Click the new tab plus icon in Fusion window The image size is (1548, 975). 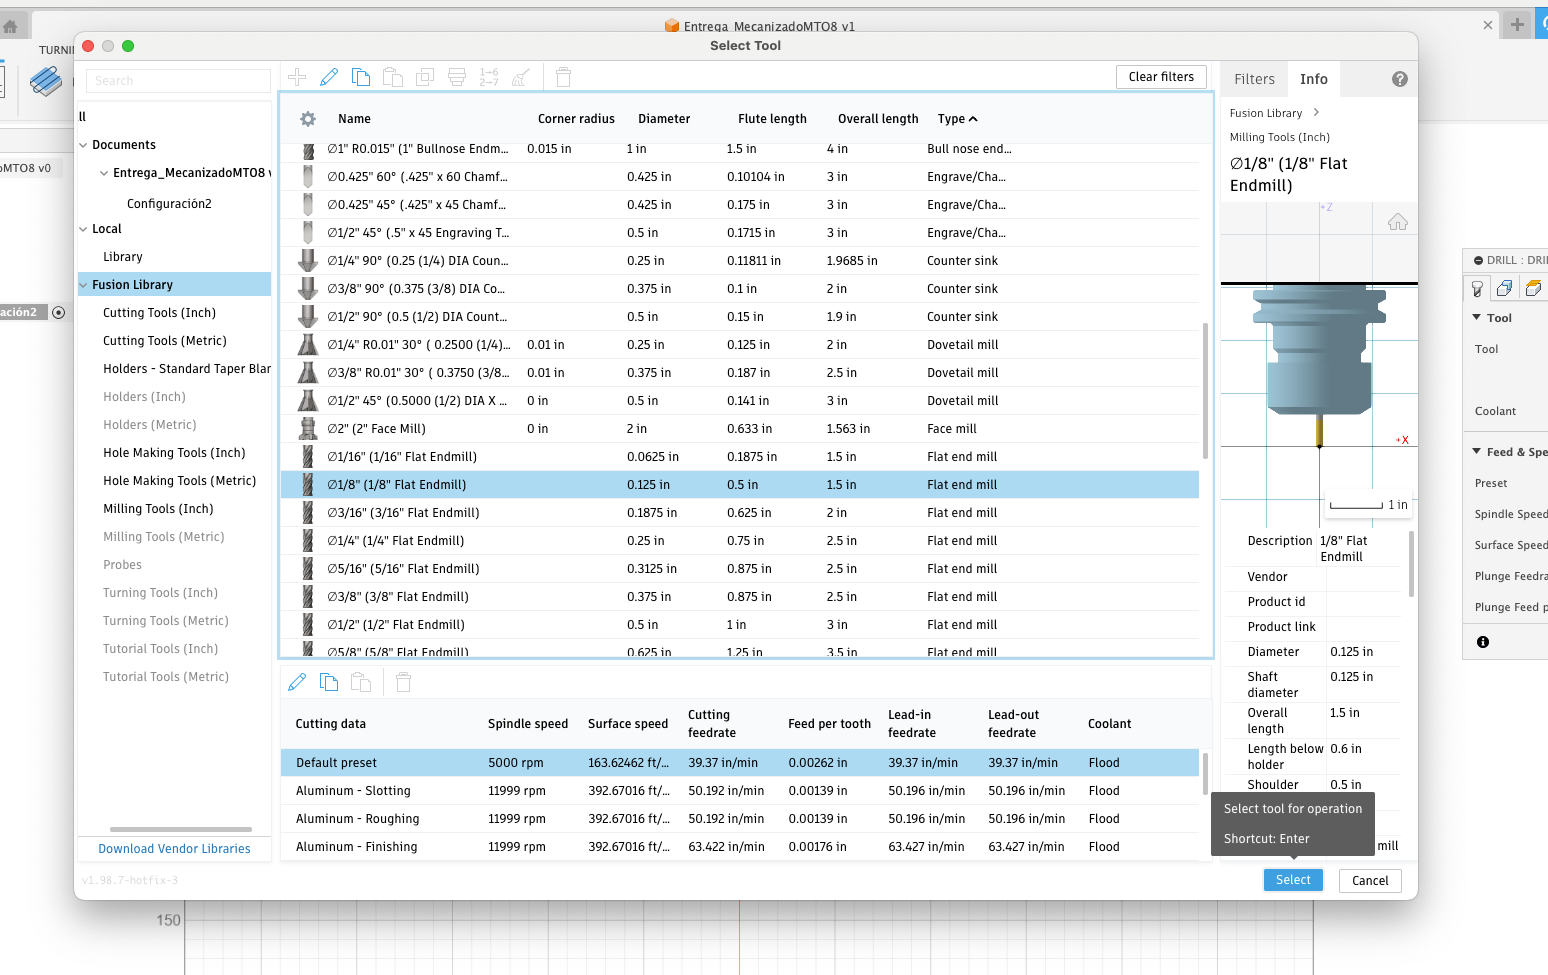[x=1517, y=25]
